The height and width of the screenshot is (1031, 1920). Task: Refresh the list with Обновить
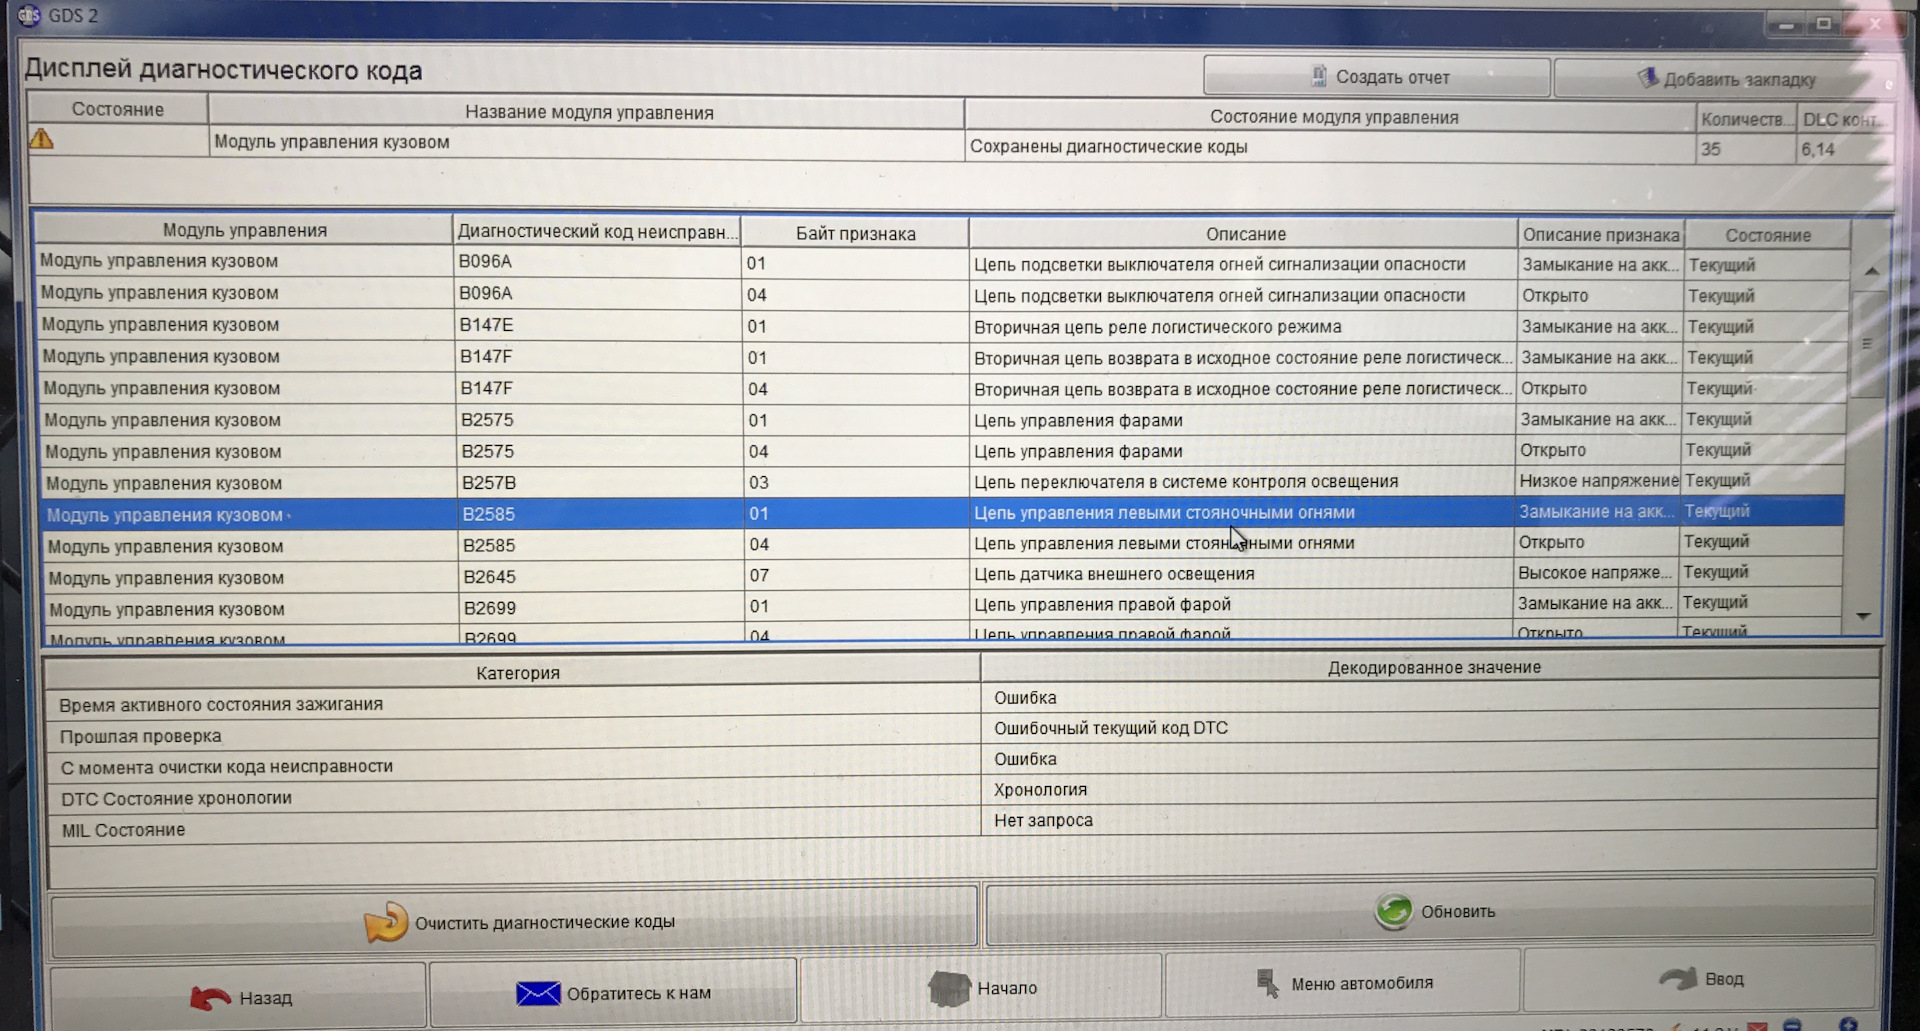pos(1430,911)
